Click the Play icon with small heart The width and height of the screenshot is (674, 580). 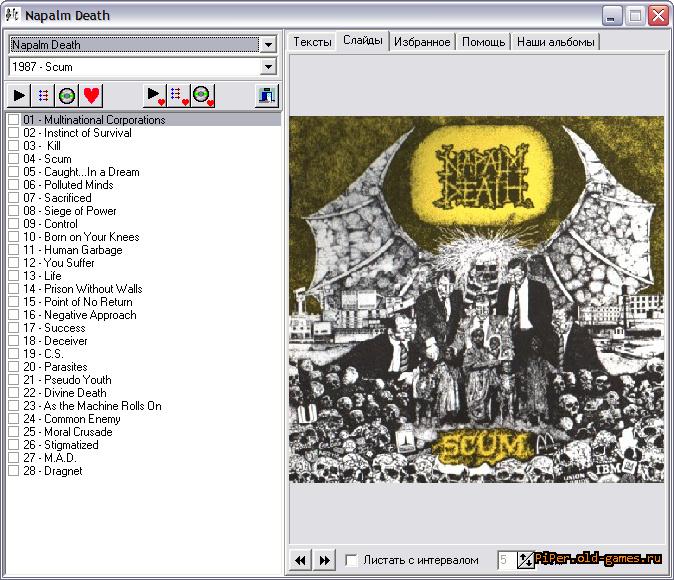click(x=154, y=95)
